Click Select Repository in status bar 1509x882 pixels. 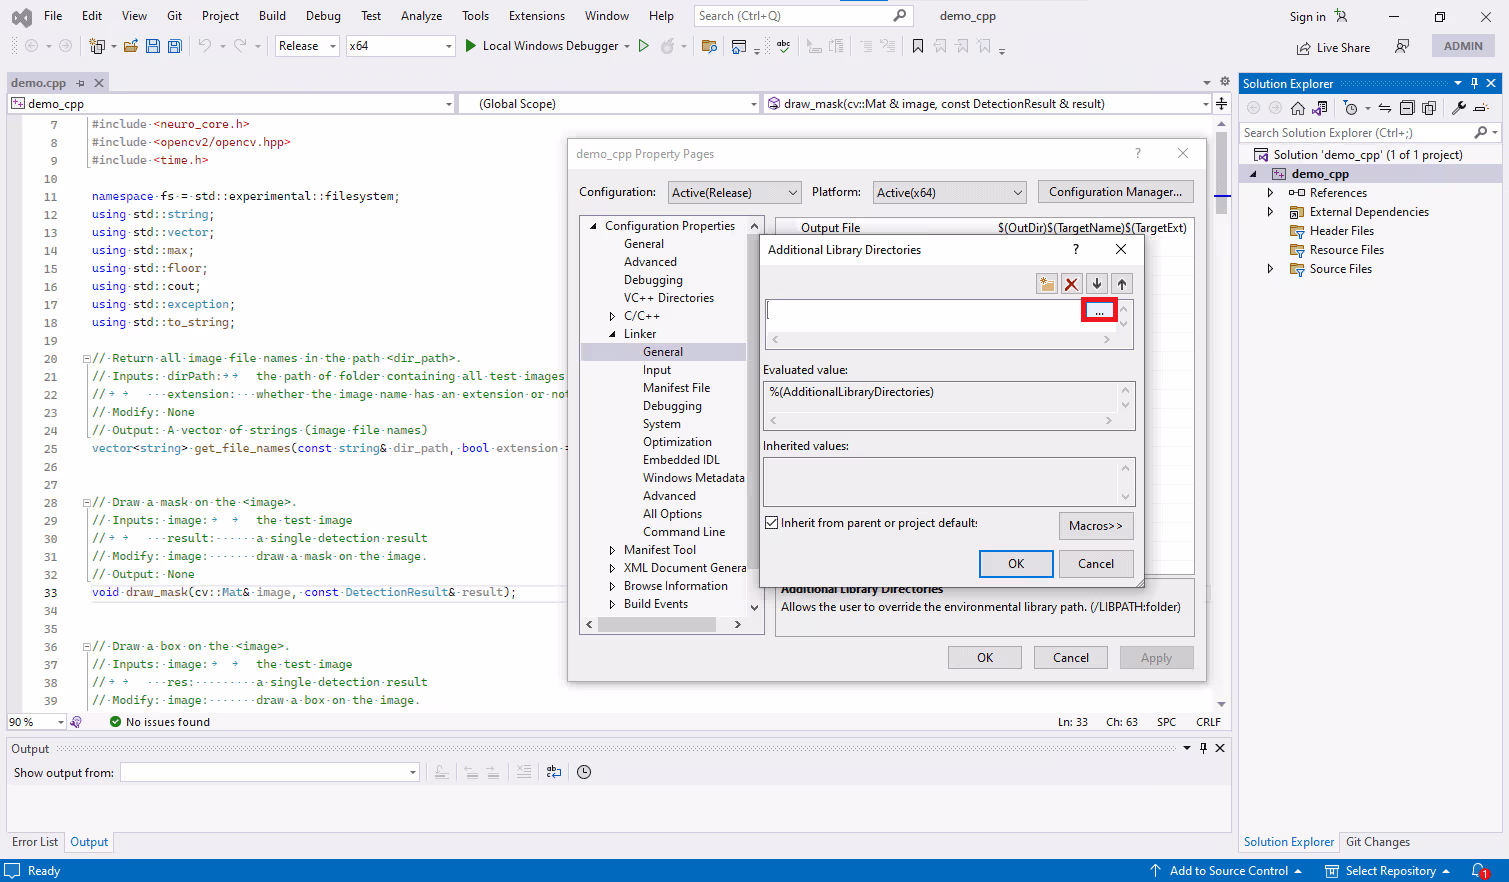point(1388,871)
